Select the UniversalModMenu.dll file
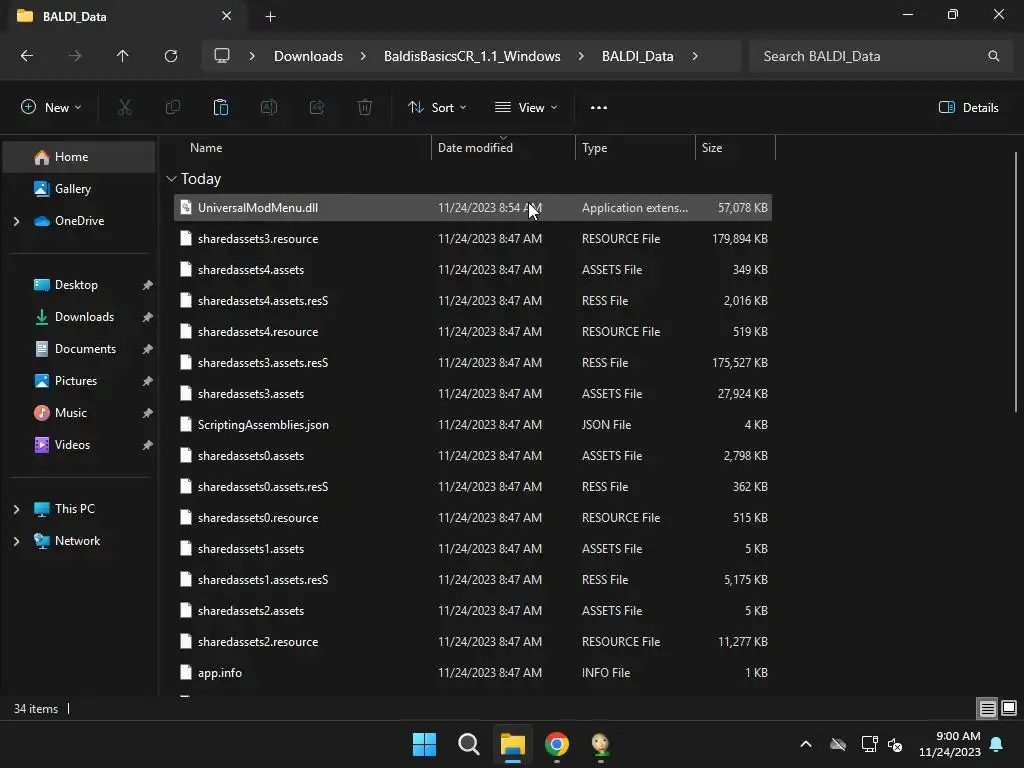Screen dimensions: 1024x768 (x=473, y=208)
